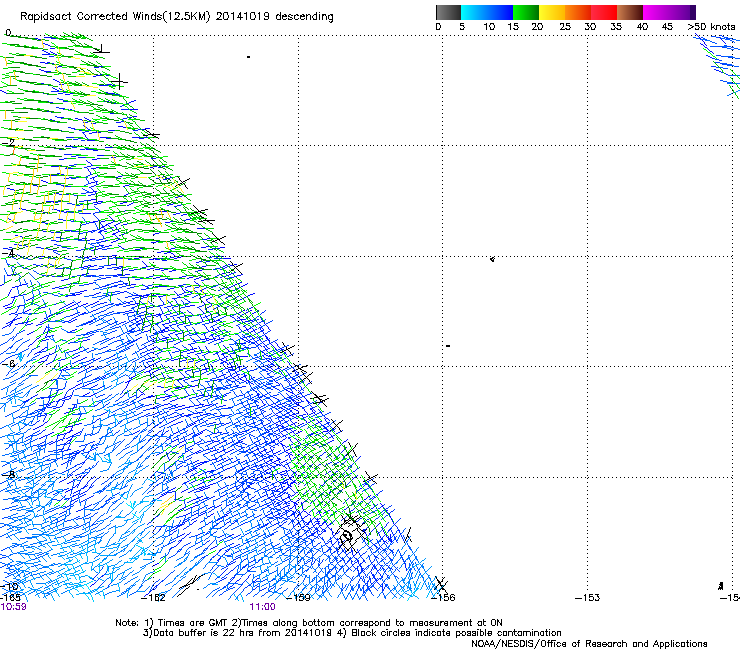Screen dimensions: 740x650
Task: Click the longitude label '-162'
Action: [154, 598]
